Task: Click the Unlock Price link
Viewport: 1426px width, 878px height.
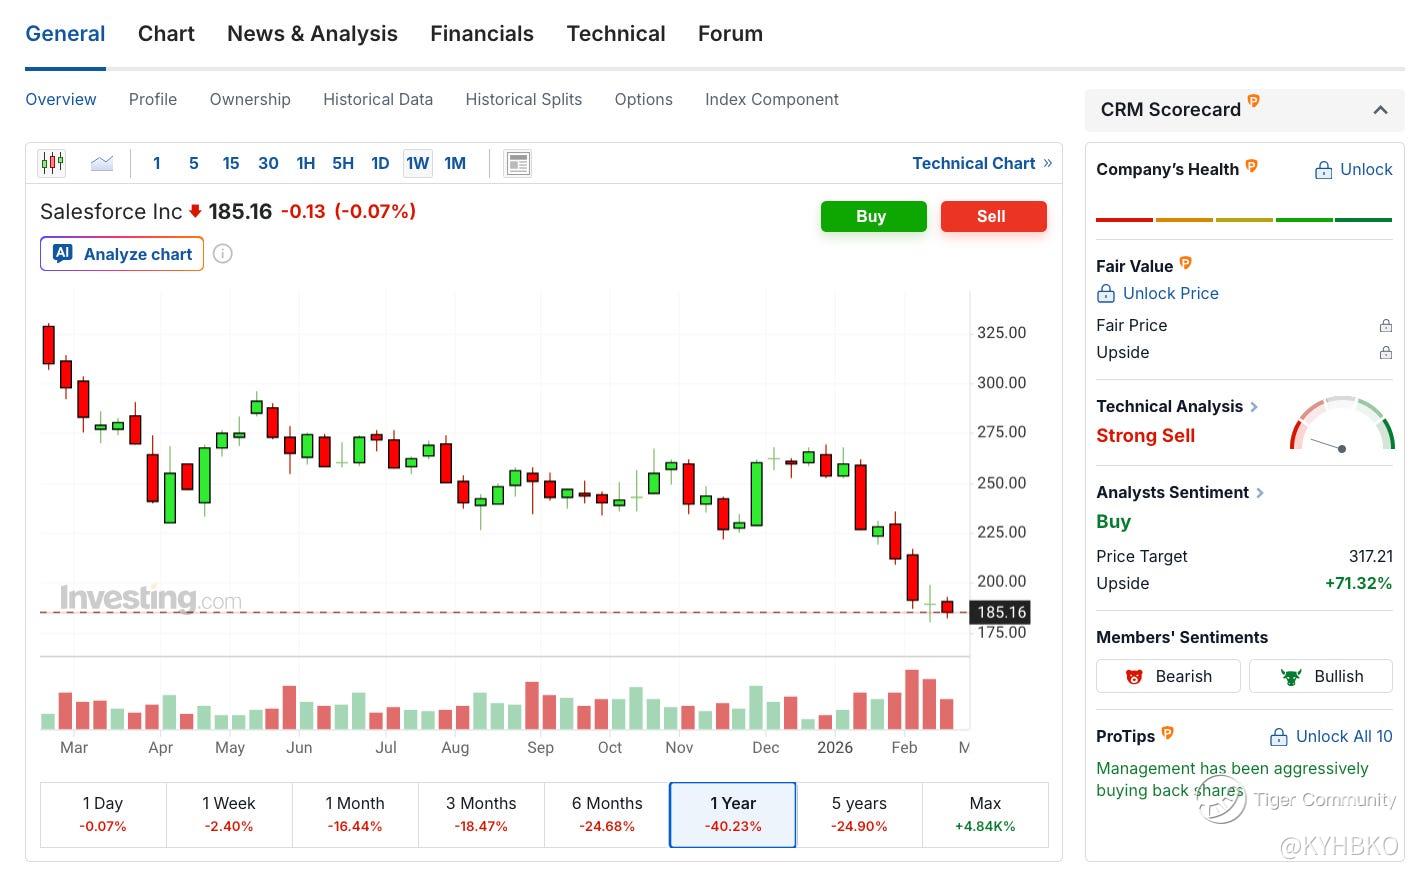Action: point(1158,293)
